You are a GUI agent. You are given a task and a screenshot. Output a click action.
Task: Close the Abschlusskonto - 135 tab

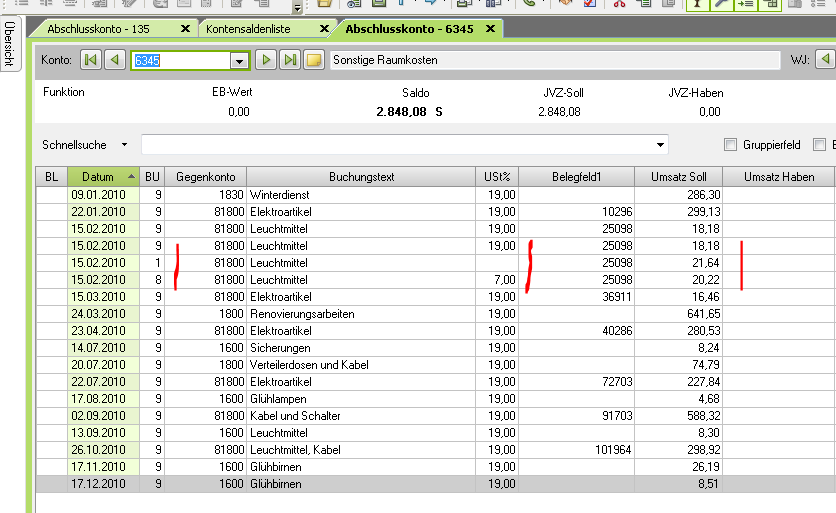(186, 29)
